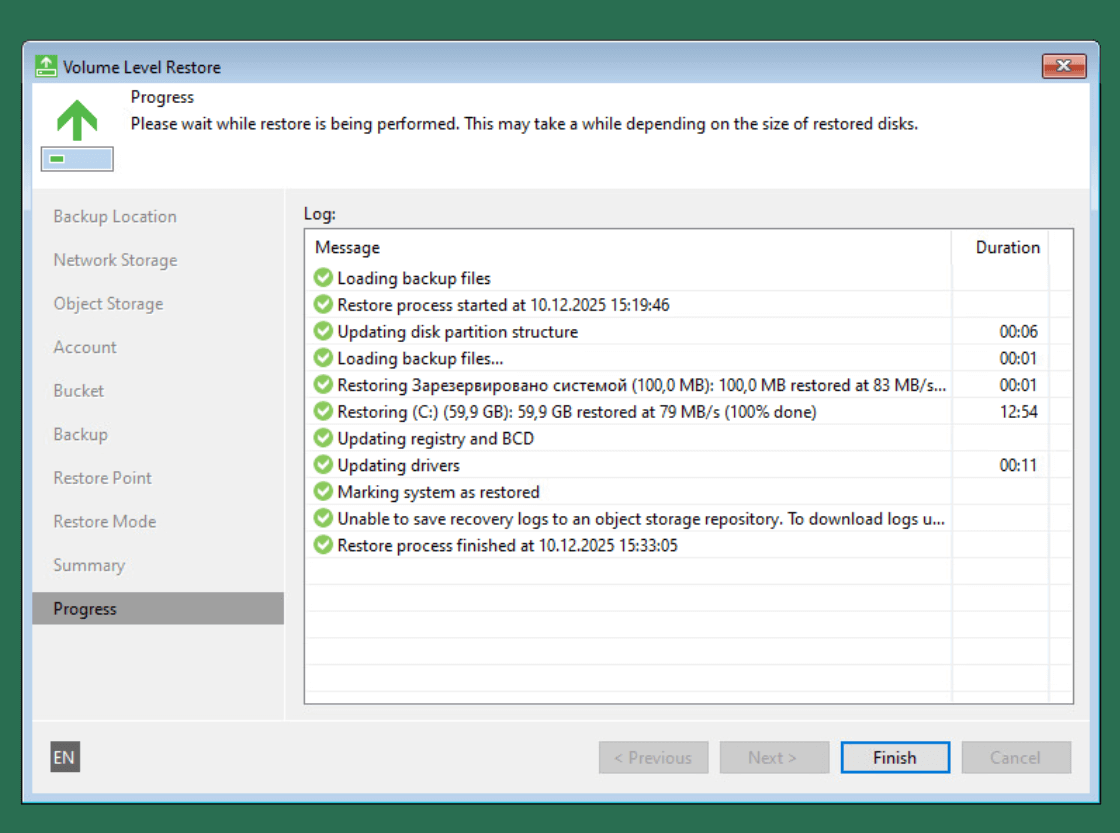Click the EN language indicator
Image resolution: width=1120 pixels, height=833 pixels.
pyautogui.click(x=64, y=758)
